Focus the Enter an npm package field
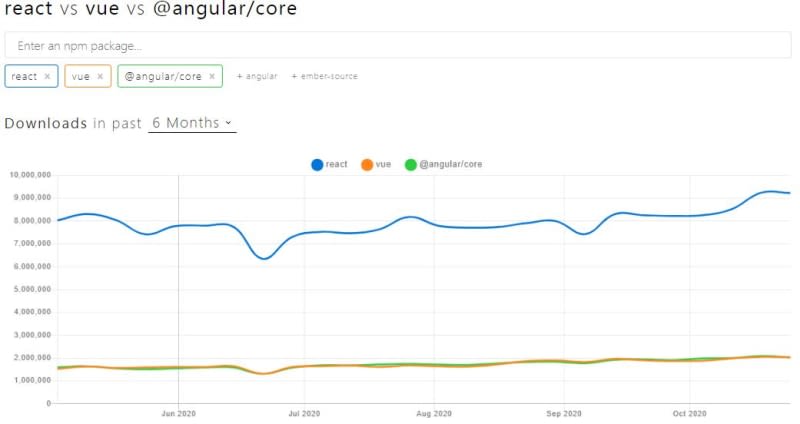 pos(400,45)
